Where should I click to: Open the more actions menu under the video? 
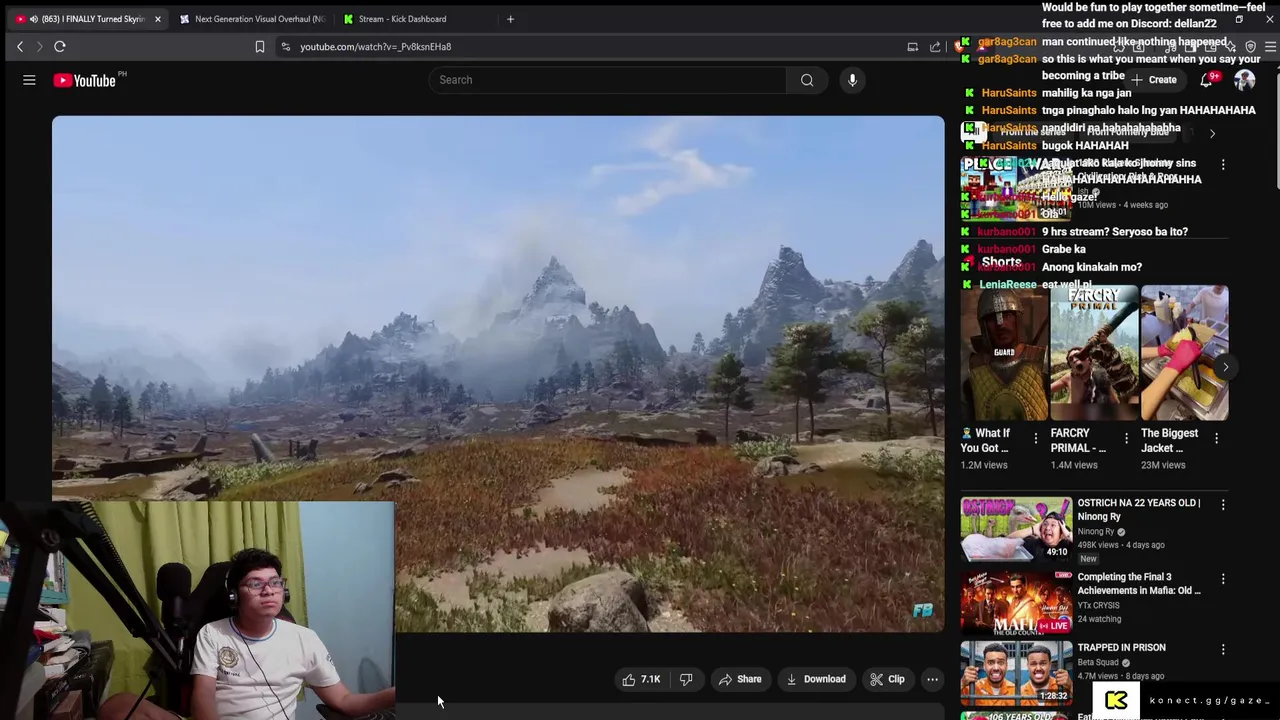pos(932,679)
